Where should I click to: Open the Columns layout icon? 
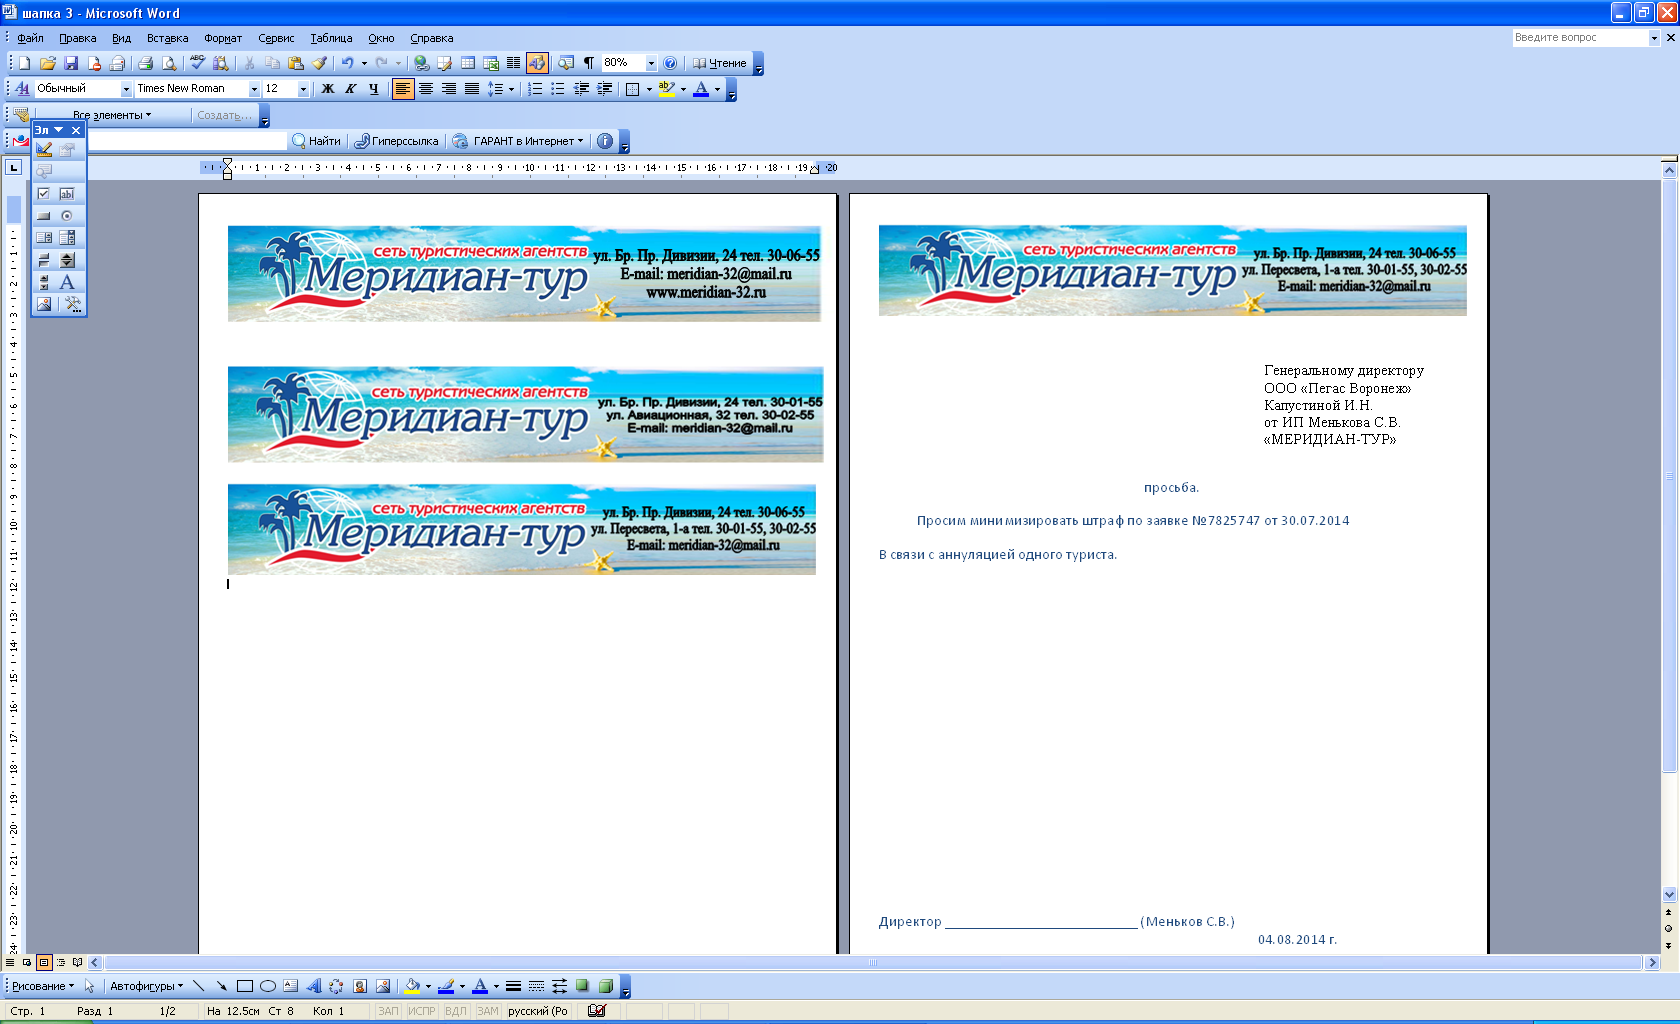click(x=514, y=63)
